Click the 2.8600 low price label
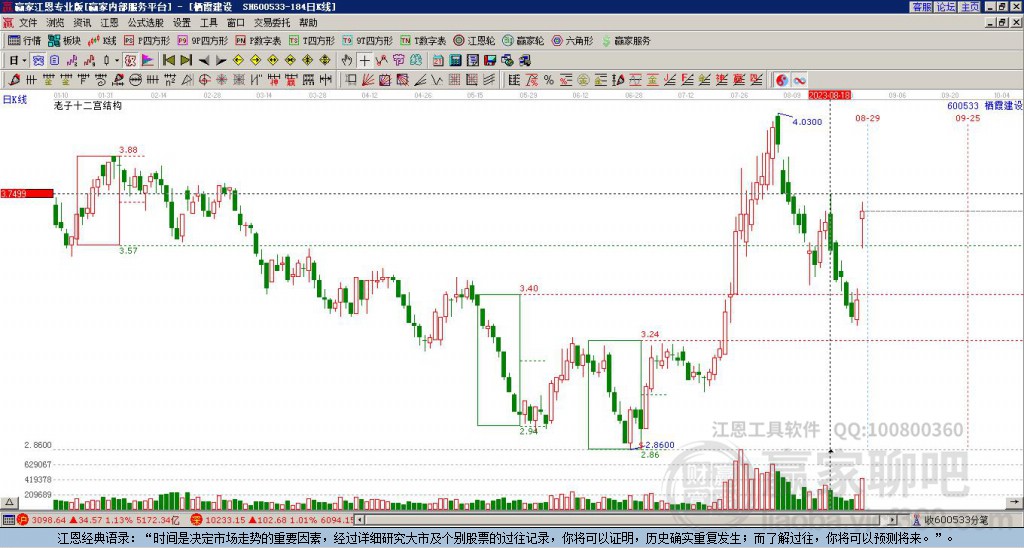 660,445
